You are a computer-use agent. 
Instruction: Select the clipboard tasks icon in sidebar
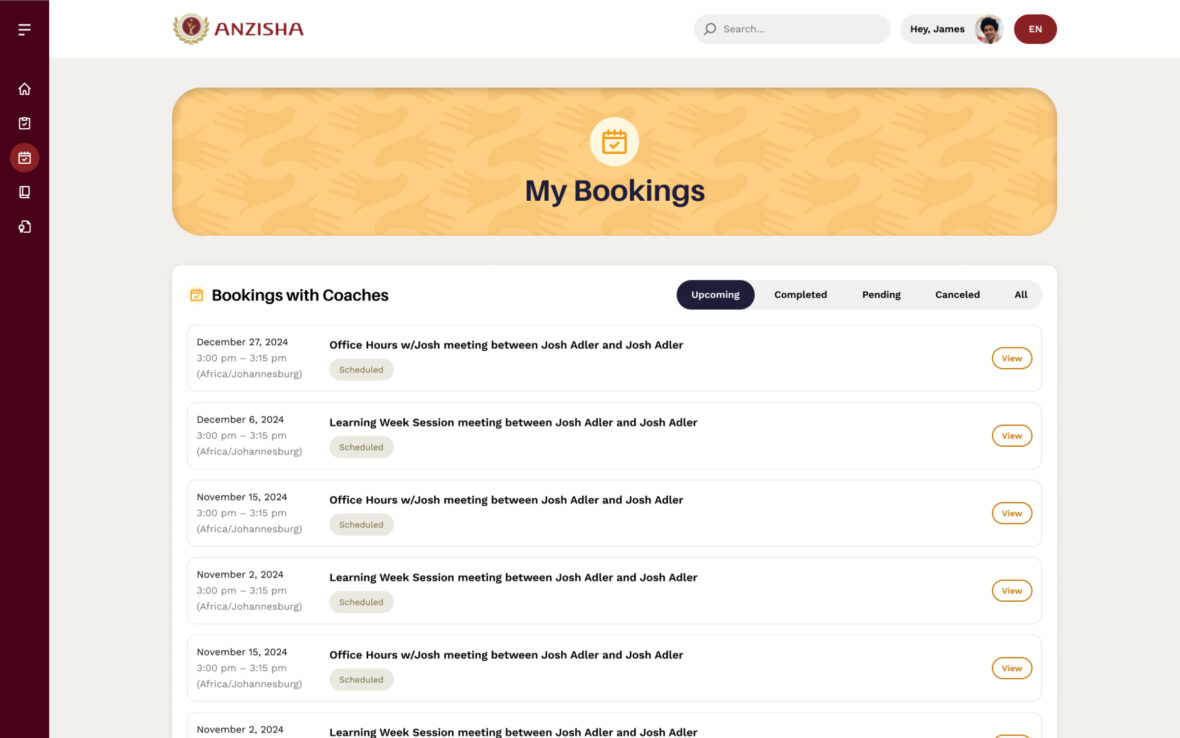tap(24, 123)
